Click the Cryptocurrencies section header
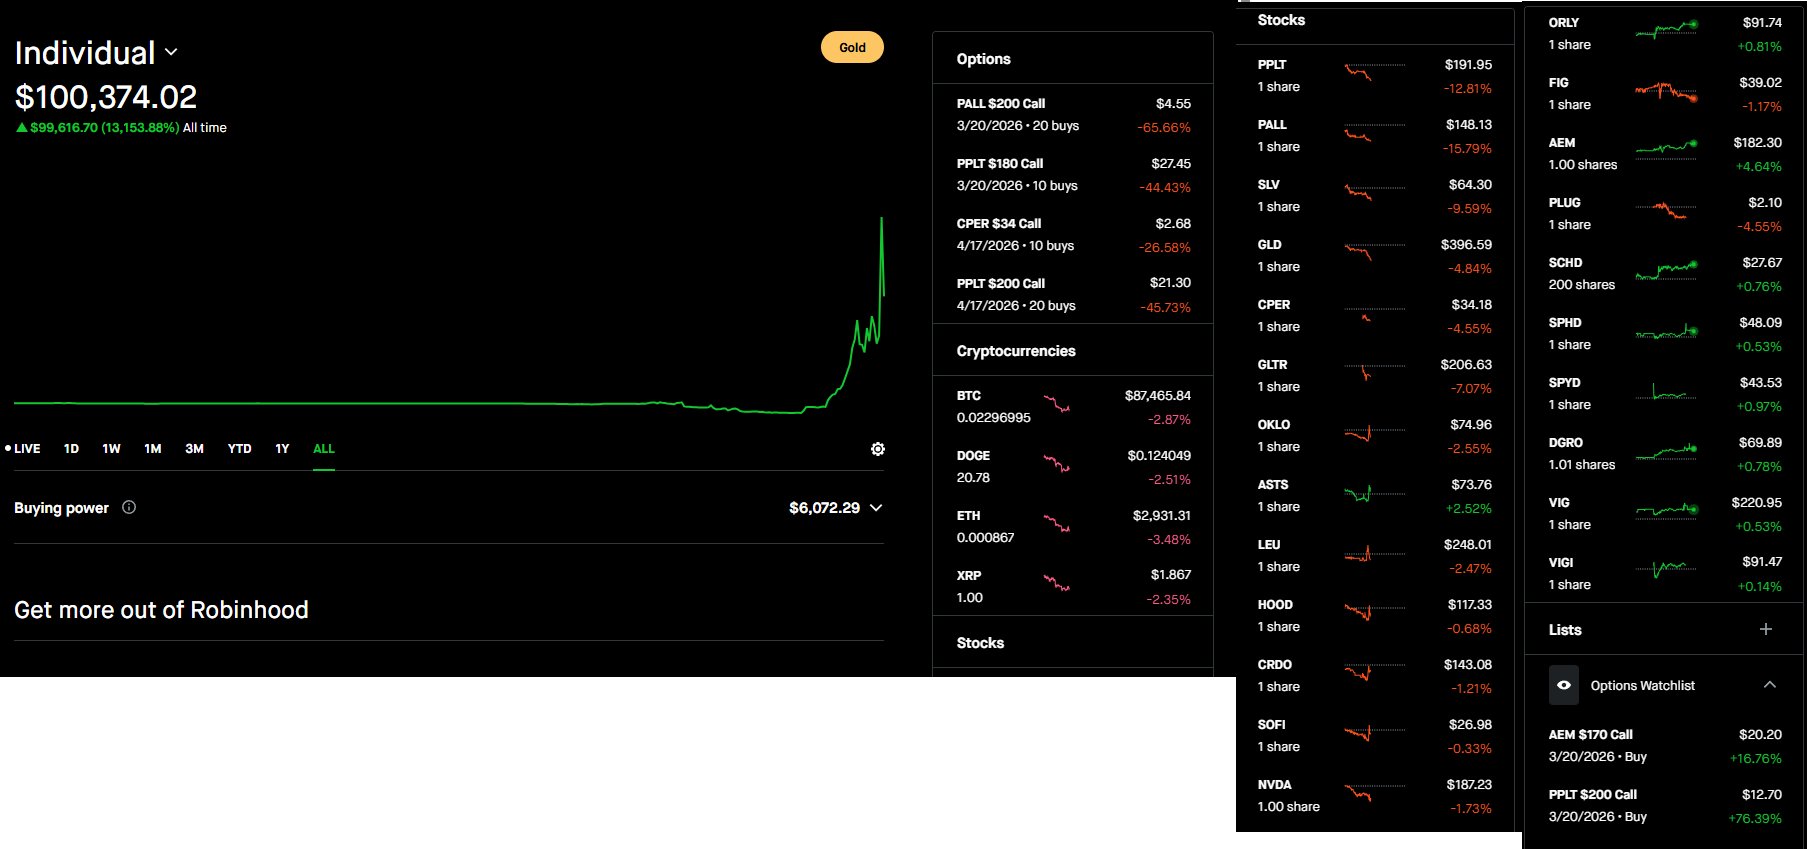Image resolution: width=1811 pixels, height=849 pixels. pyautogui.click(x=1016, y=351)
